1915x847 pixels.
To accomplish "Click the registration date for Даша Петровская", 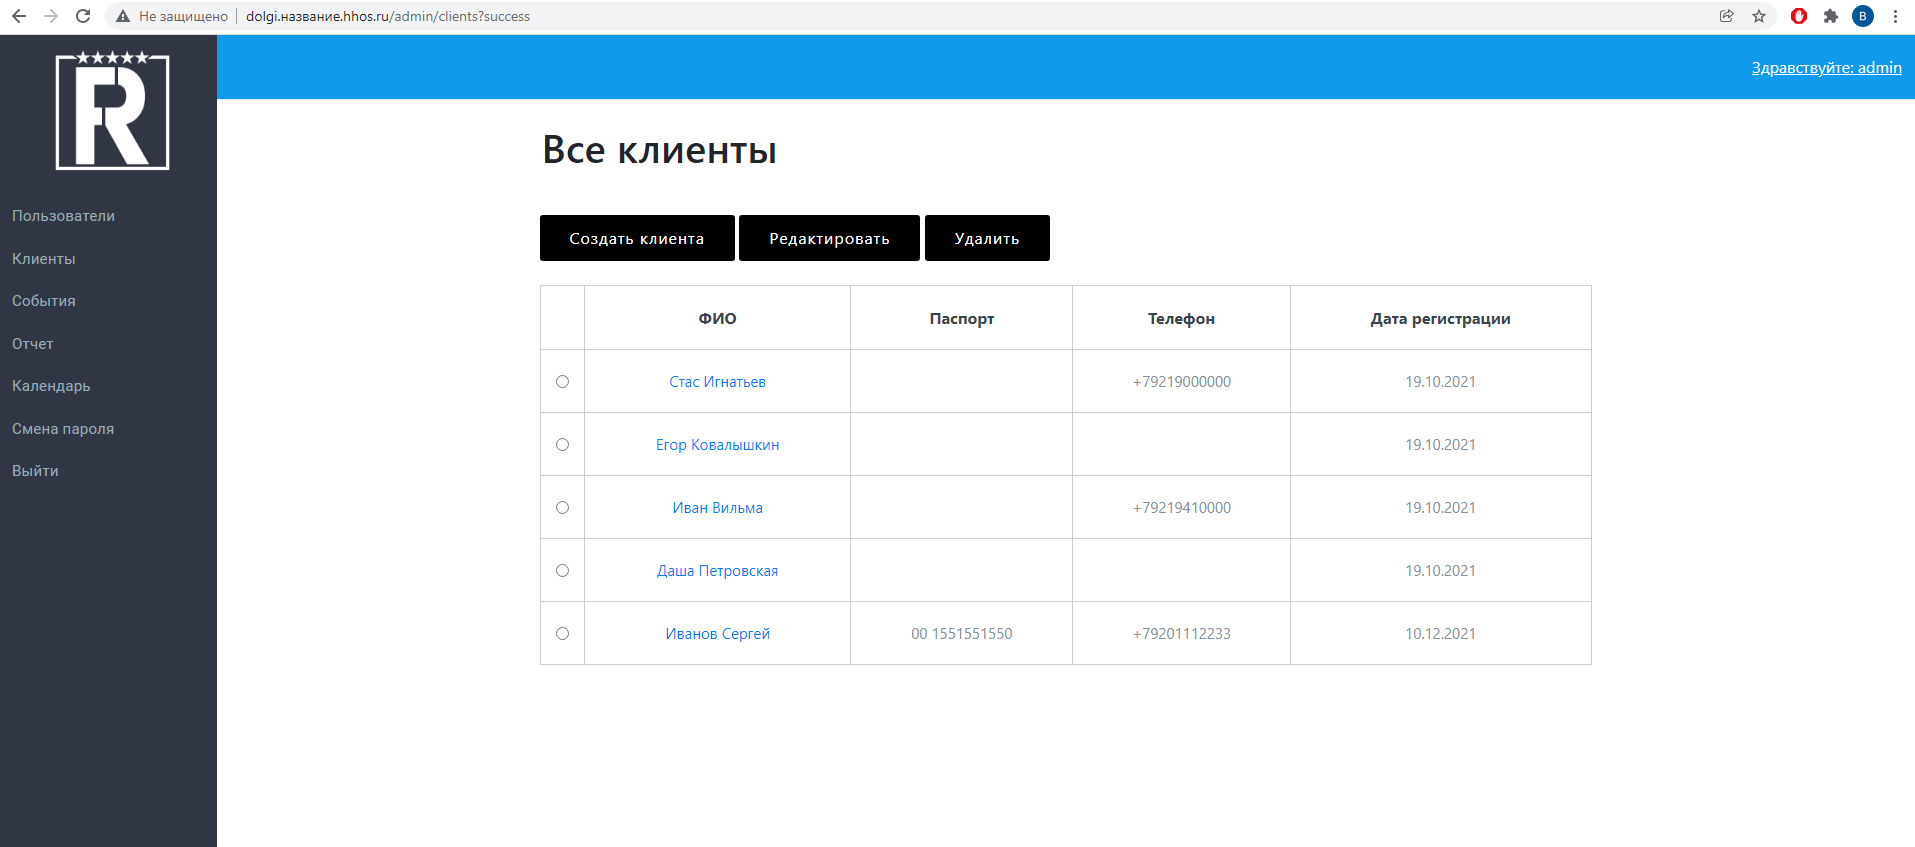I will [1440, 571].
